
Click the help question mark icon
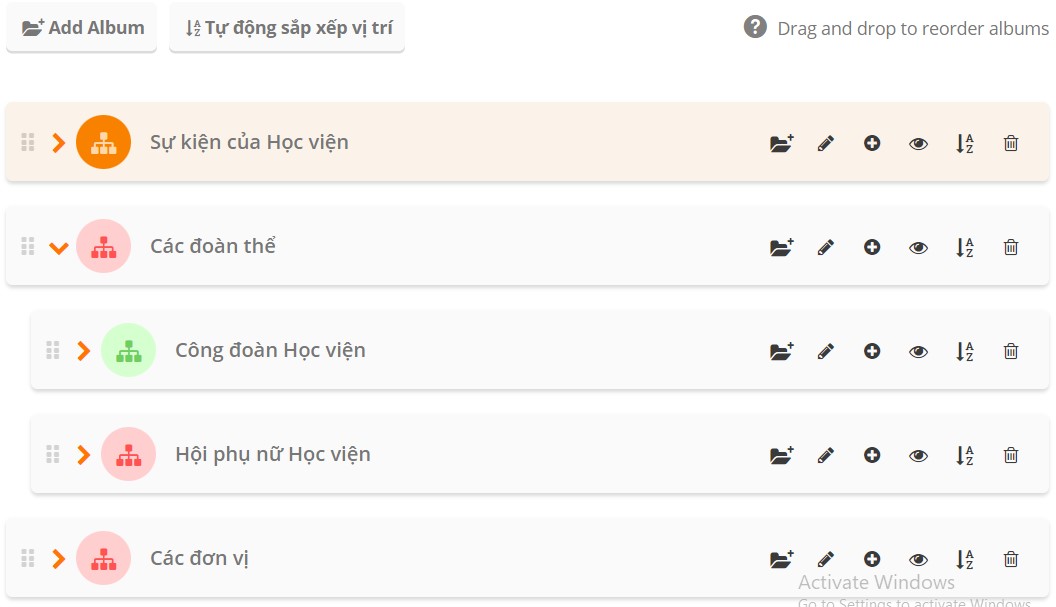tap(755, 27)
